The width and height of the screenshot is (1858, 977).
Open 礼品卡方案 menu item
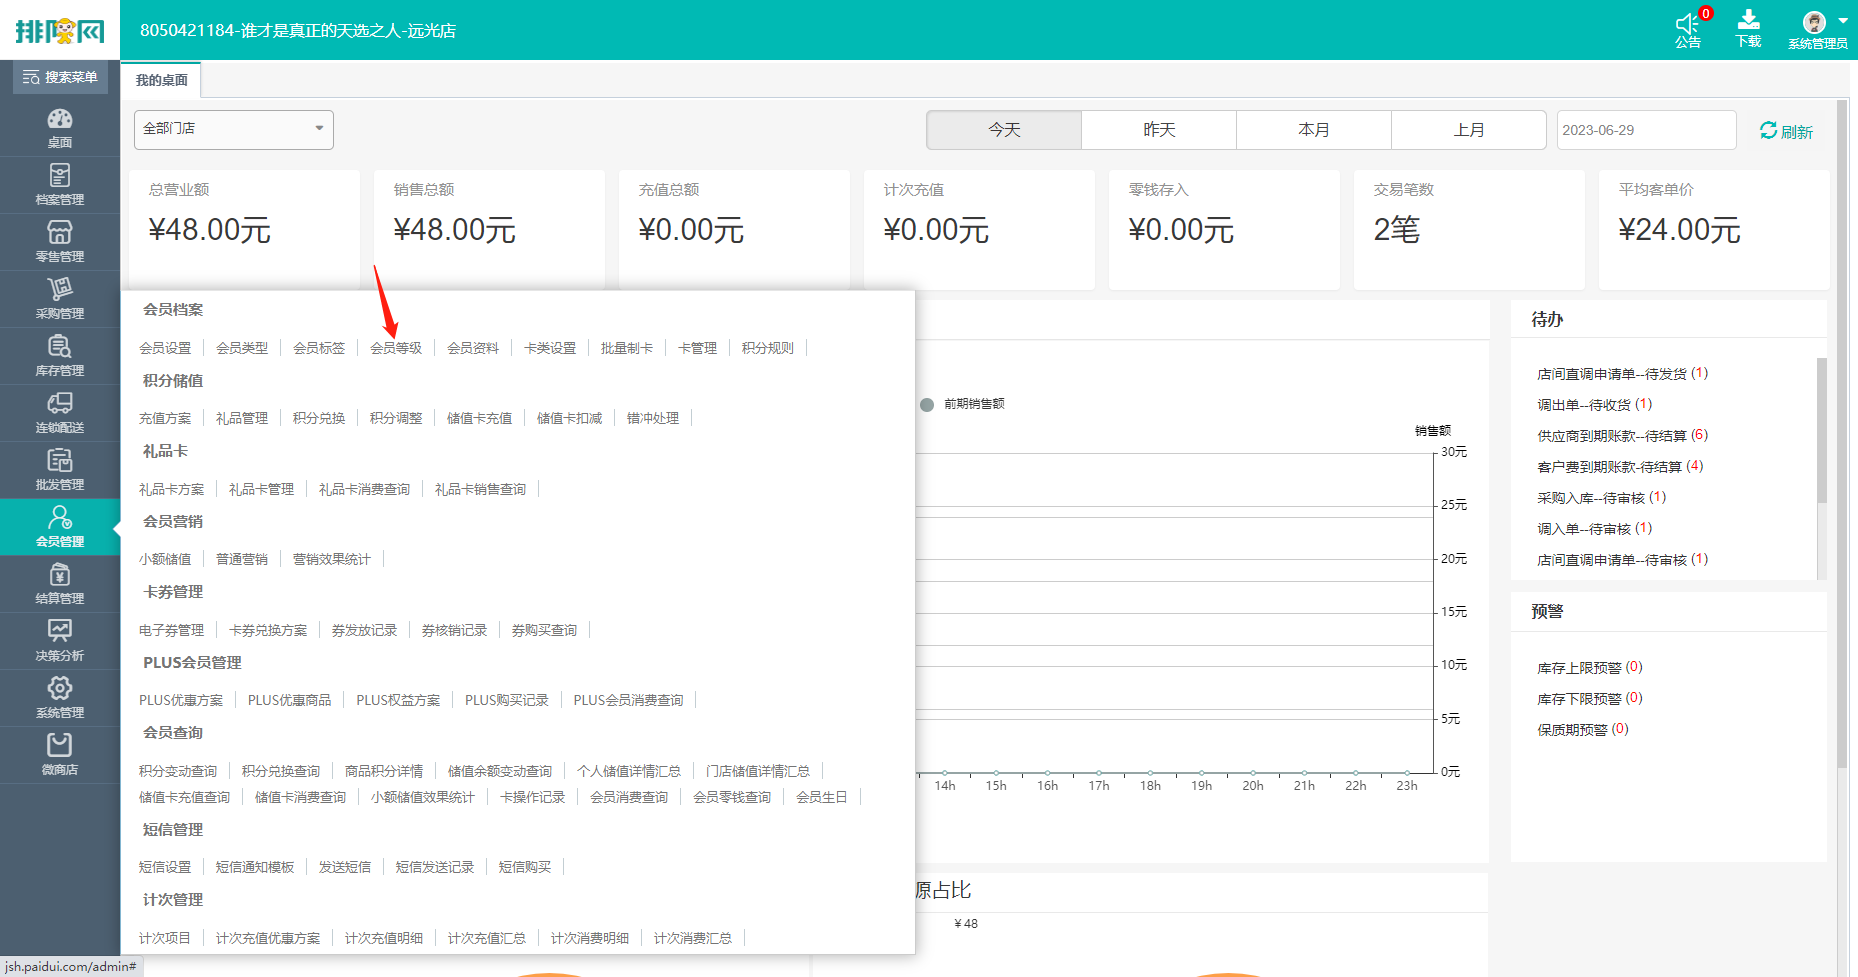click(x=171, y=489)
